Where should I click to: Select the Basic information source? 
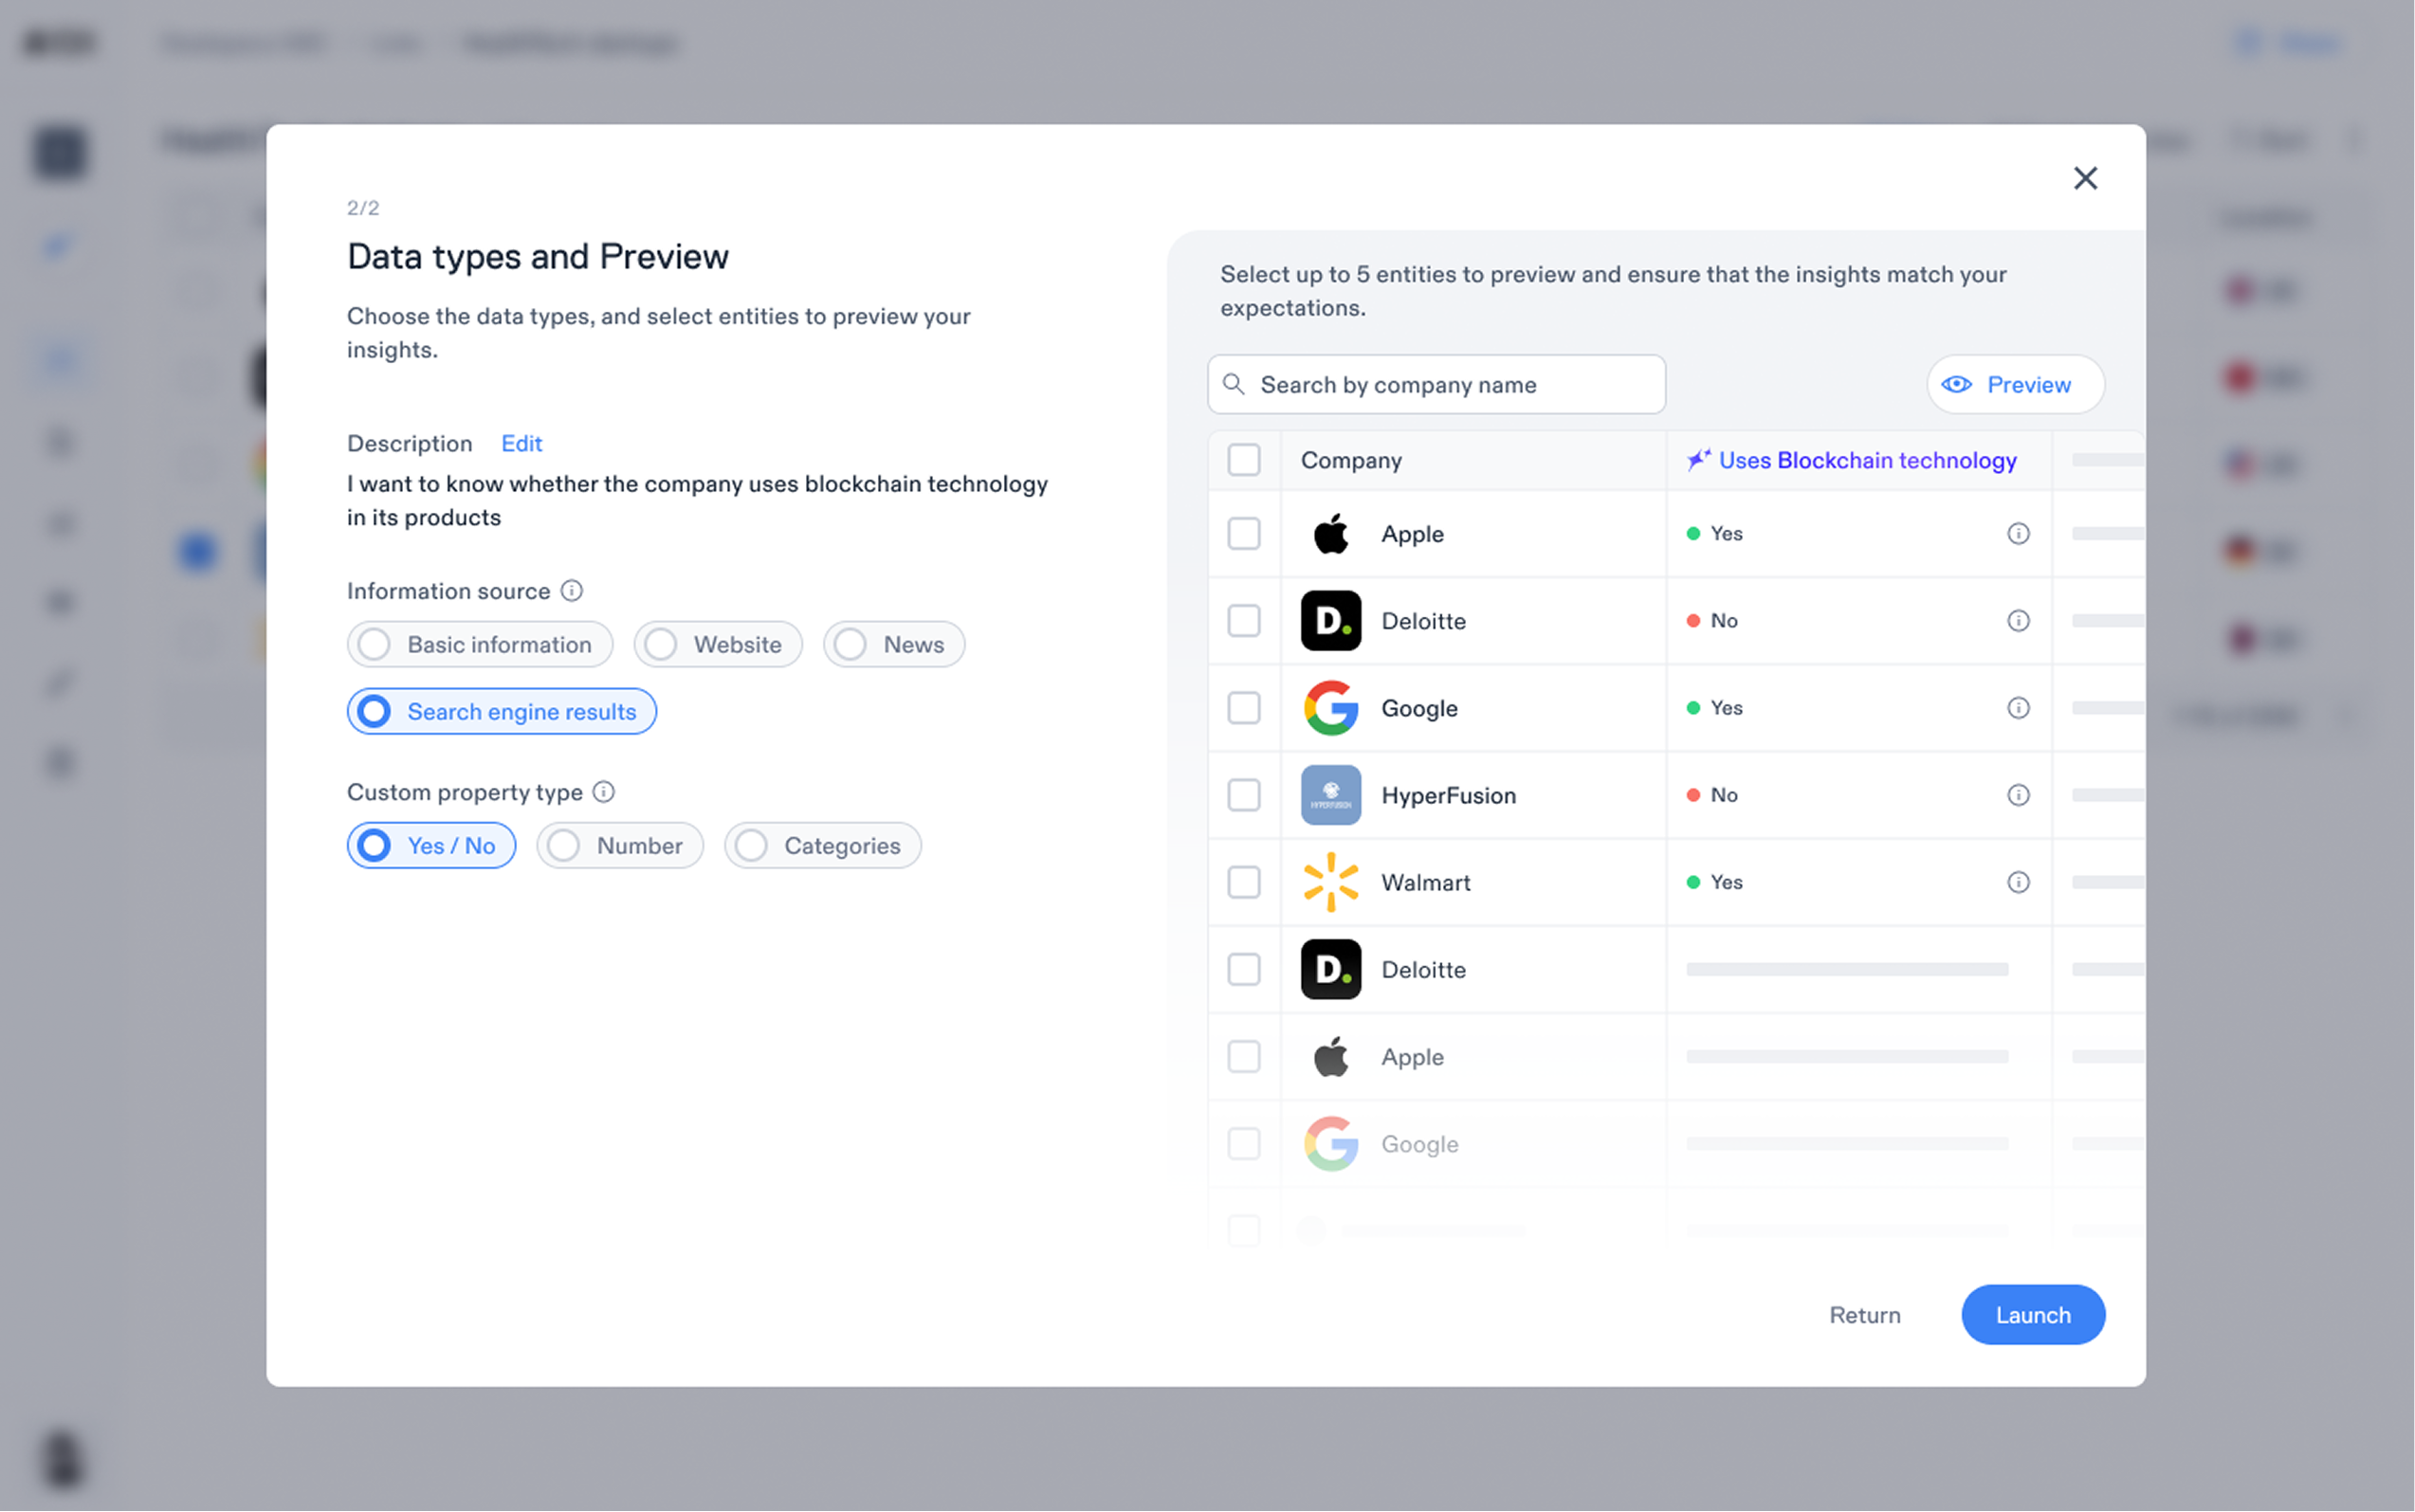pyautogui.click(x=480, y=644)
